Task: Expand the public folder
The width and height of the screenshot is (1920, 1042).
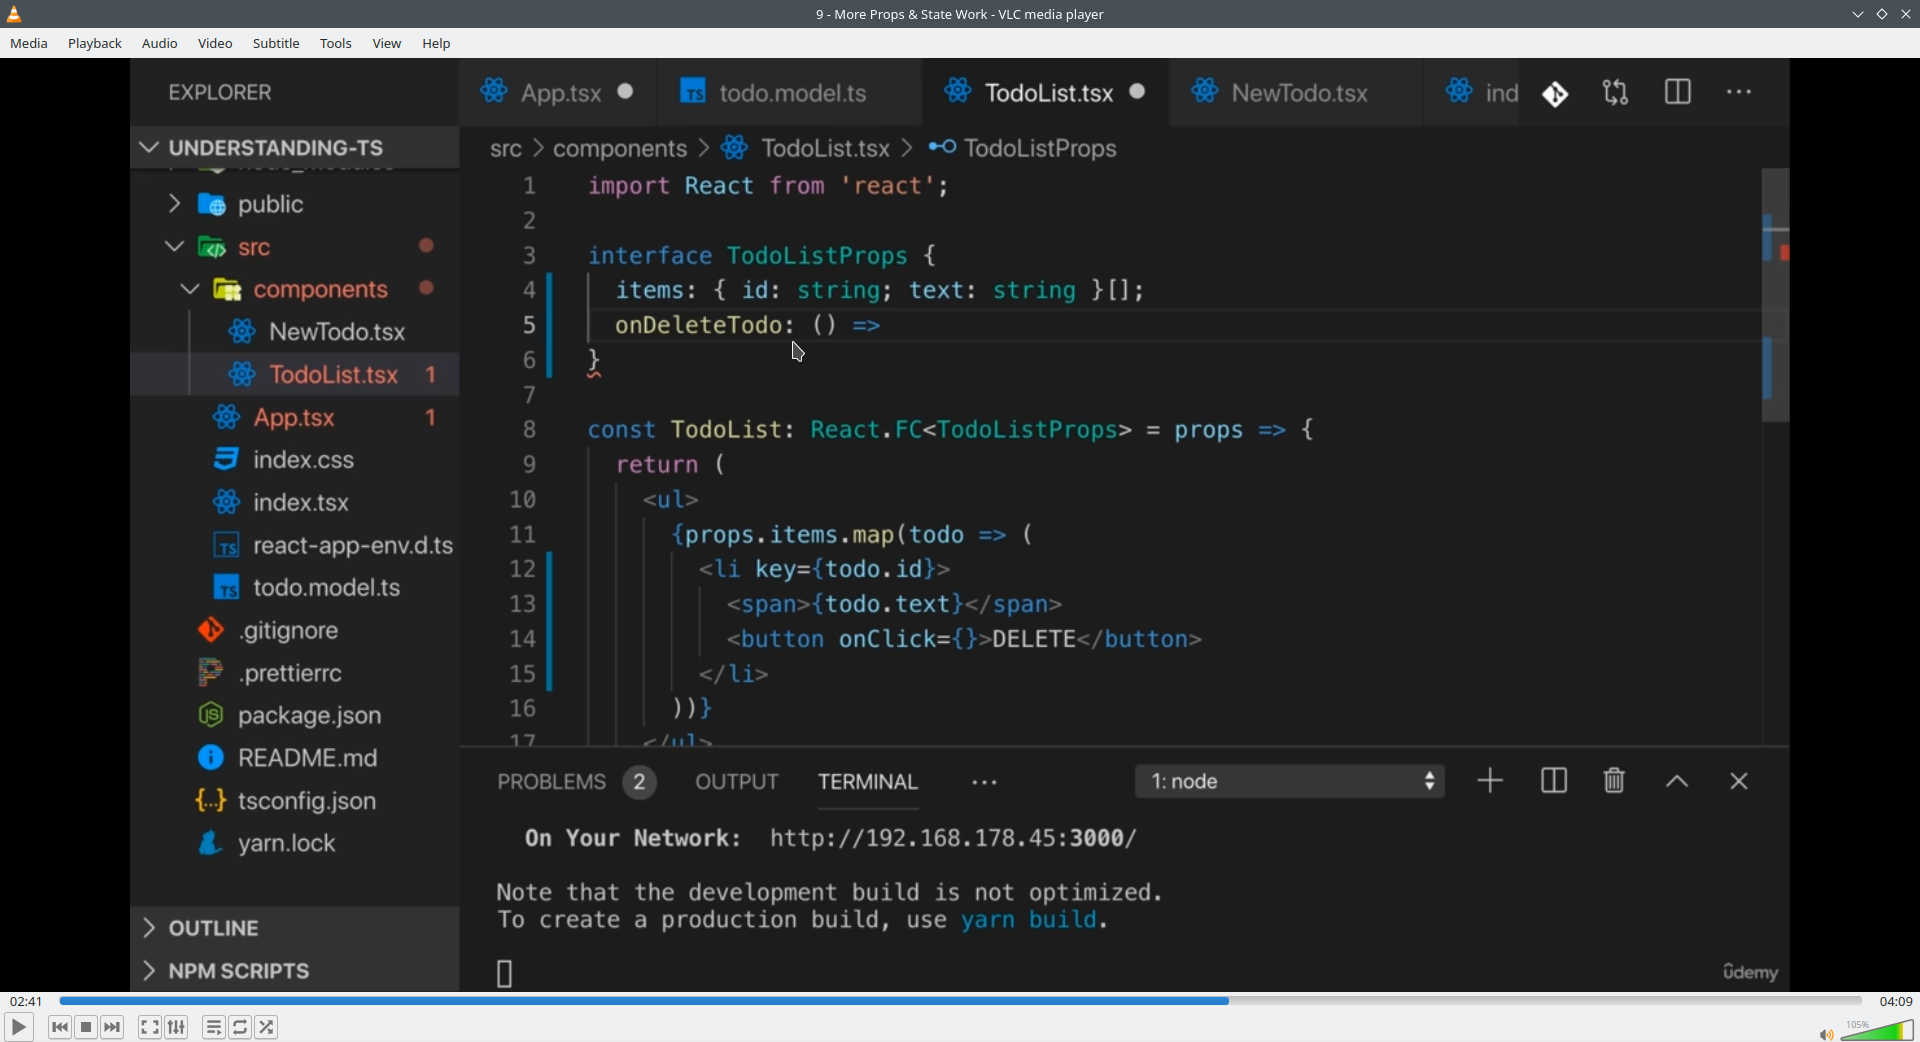Action: point(295,204)
